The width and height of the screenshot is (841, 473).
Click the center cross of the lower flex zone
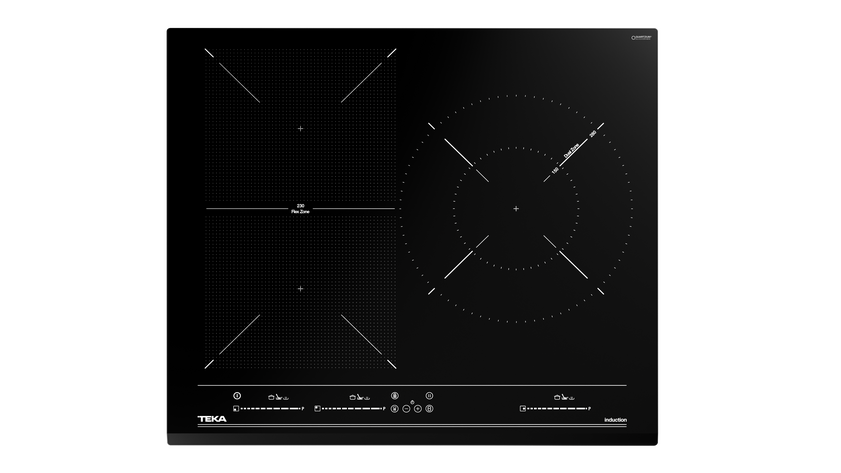tap(300, 289)
